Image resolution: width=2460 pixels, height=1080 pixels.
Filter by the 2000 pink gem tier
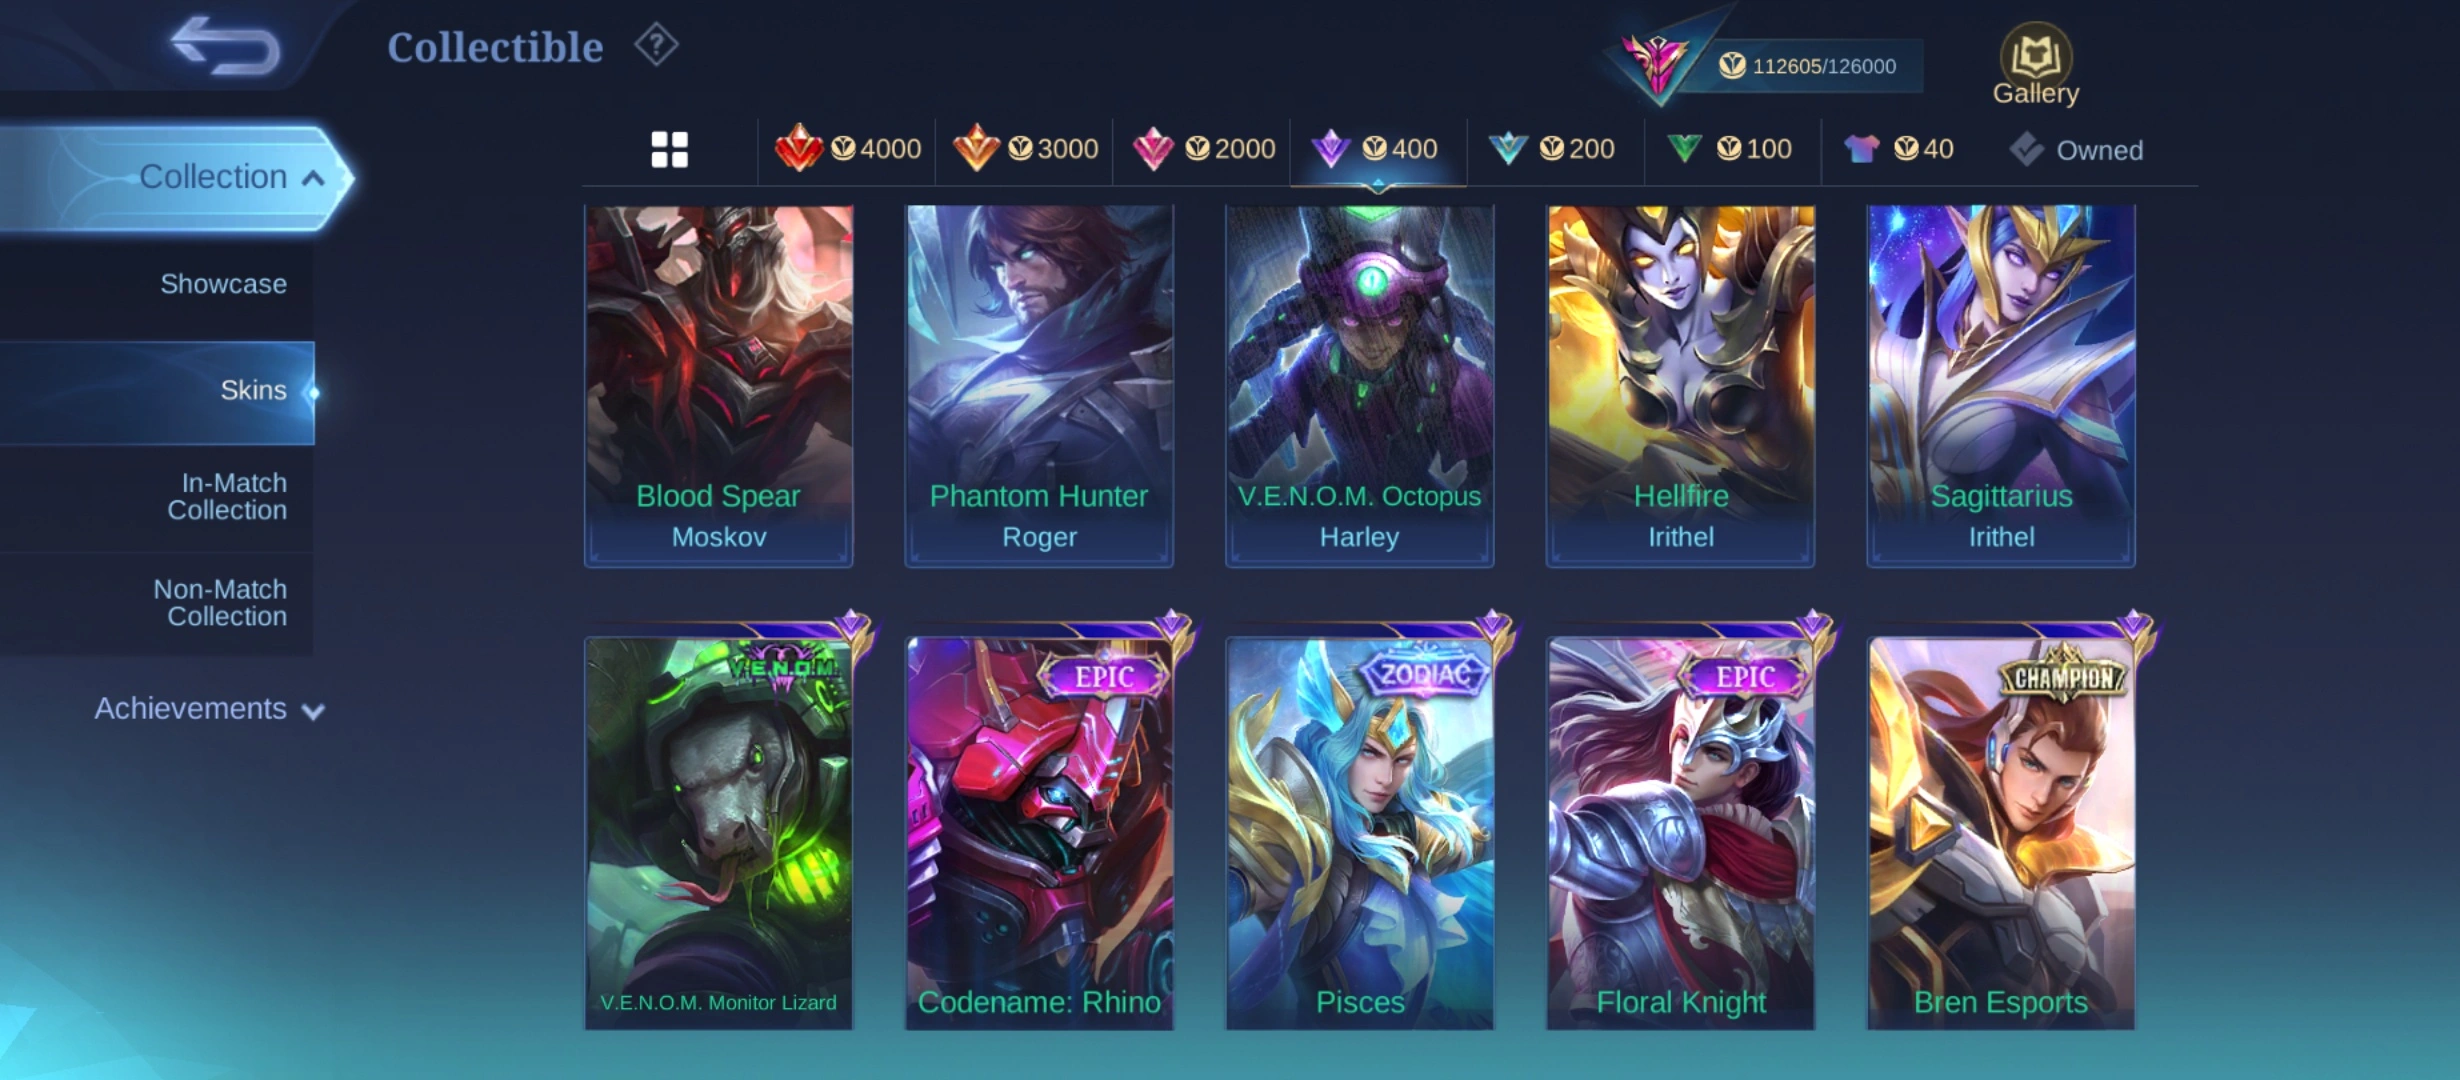pos(1203,149)
